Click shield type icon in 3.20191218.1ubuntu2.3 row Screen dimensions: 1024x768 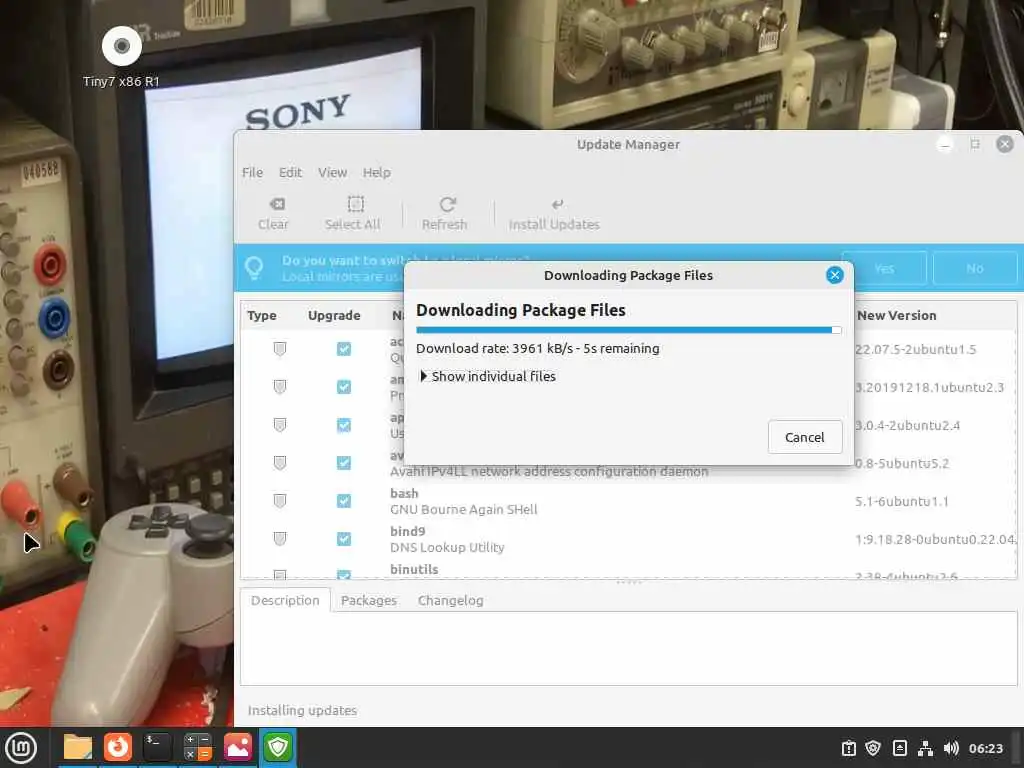tap(280, 387)
